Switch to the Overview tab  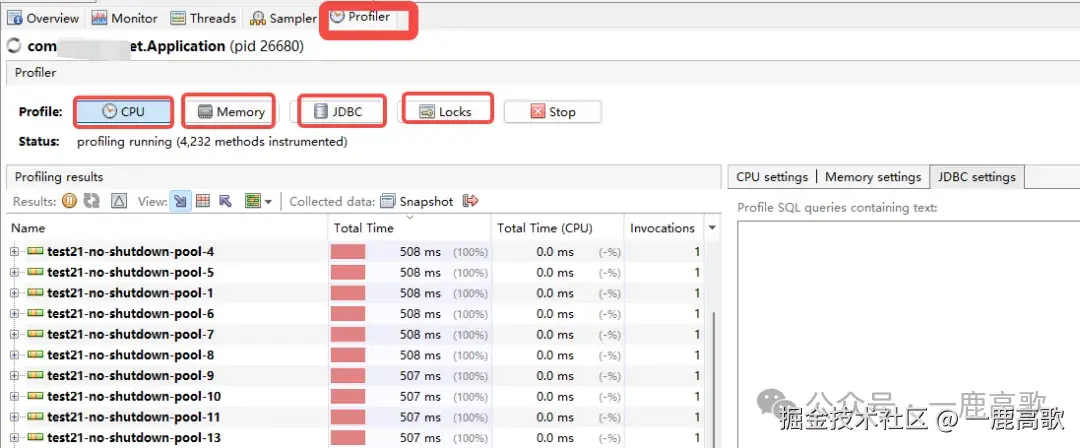(x=43, y=18)
